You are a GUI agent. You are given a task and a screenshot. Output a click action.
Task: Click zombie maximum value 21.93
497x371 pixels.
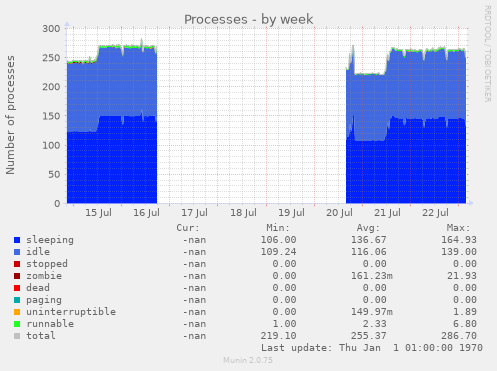tap(462, 276)
